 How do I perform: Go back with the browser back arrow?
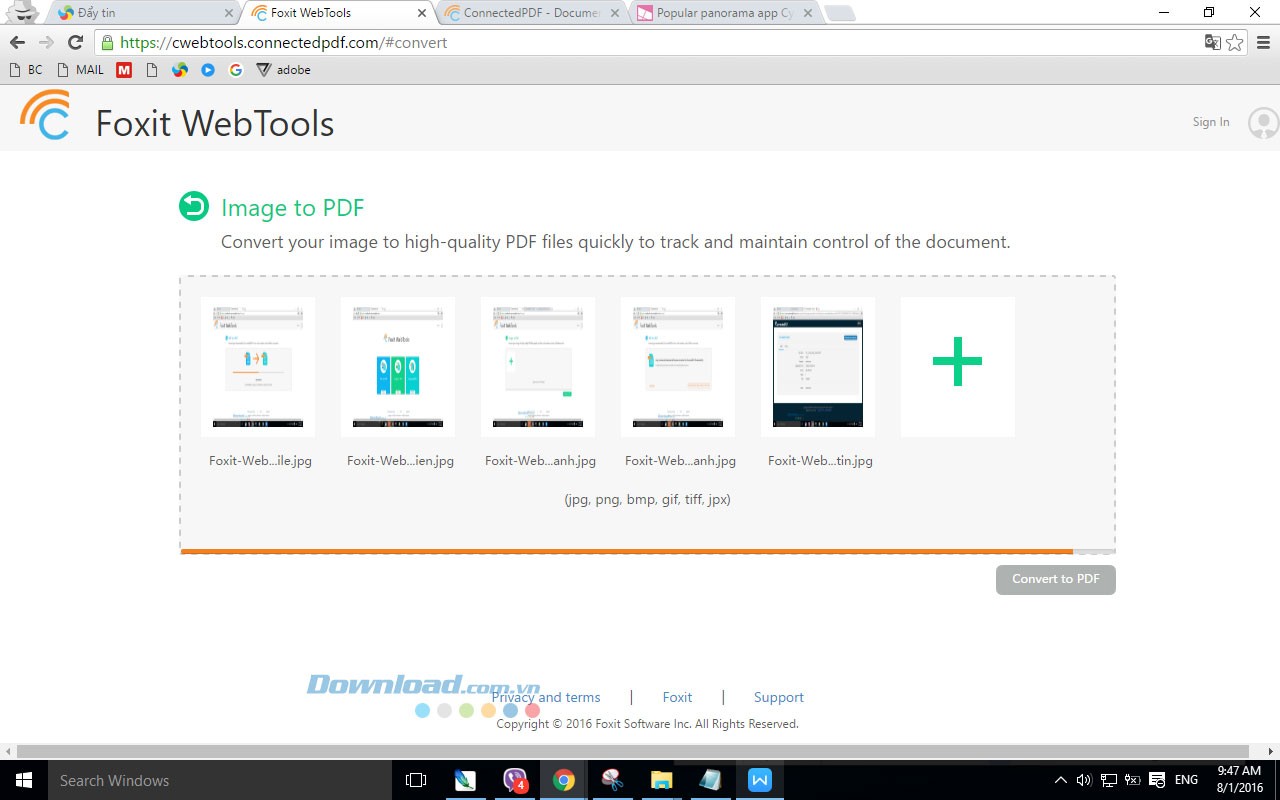[17, 42]
